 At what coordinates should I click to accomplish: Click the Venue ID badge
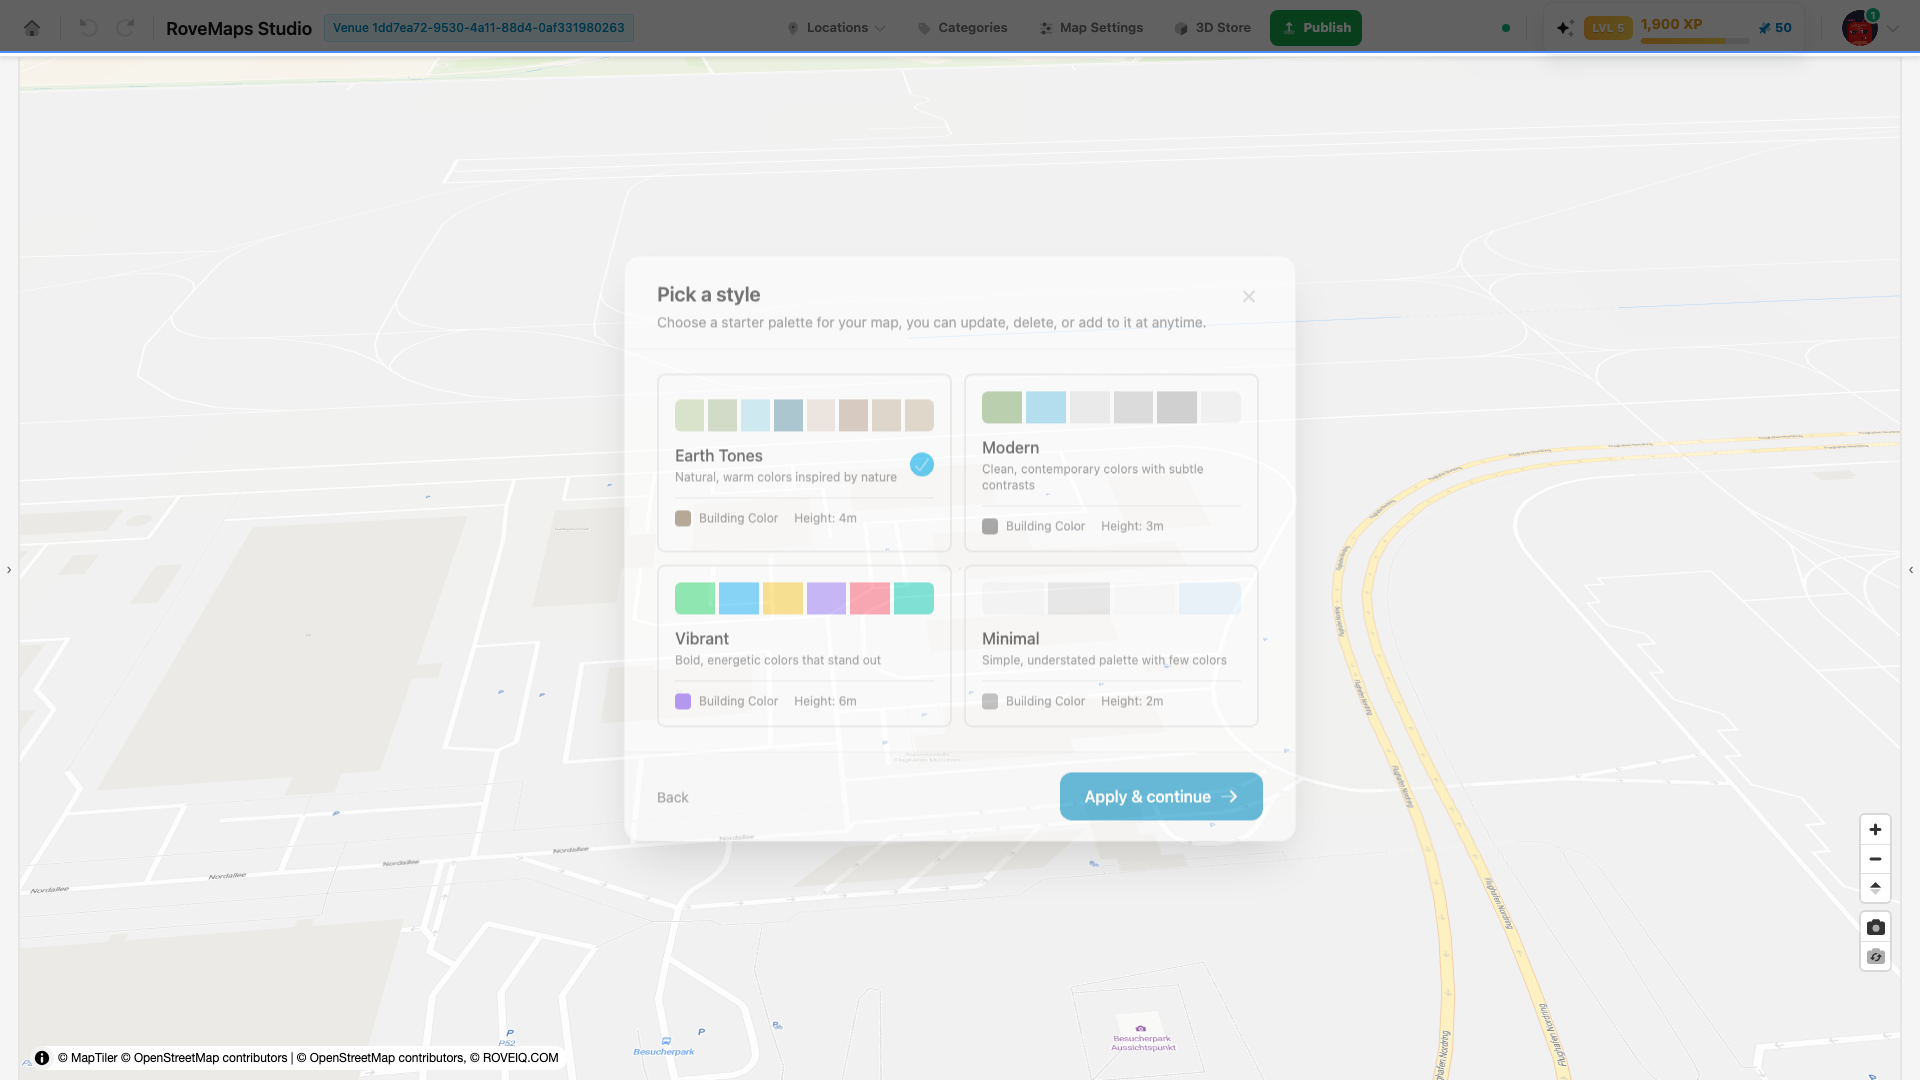(478, 28)
